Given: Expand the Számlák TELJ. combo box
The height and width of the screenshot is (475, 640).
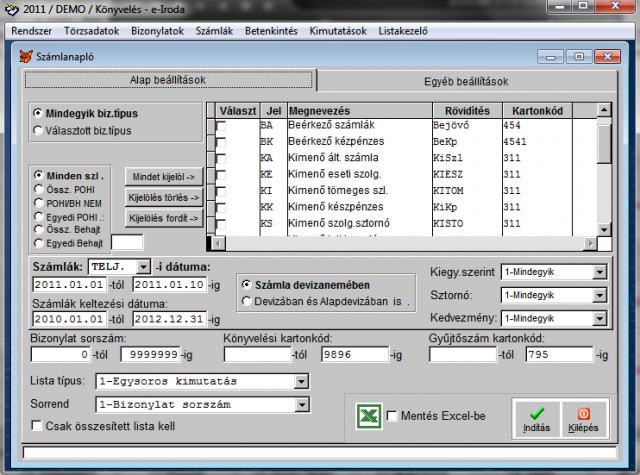Looking at the screenshot, I should 143,267.
